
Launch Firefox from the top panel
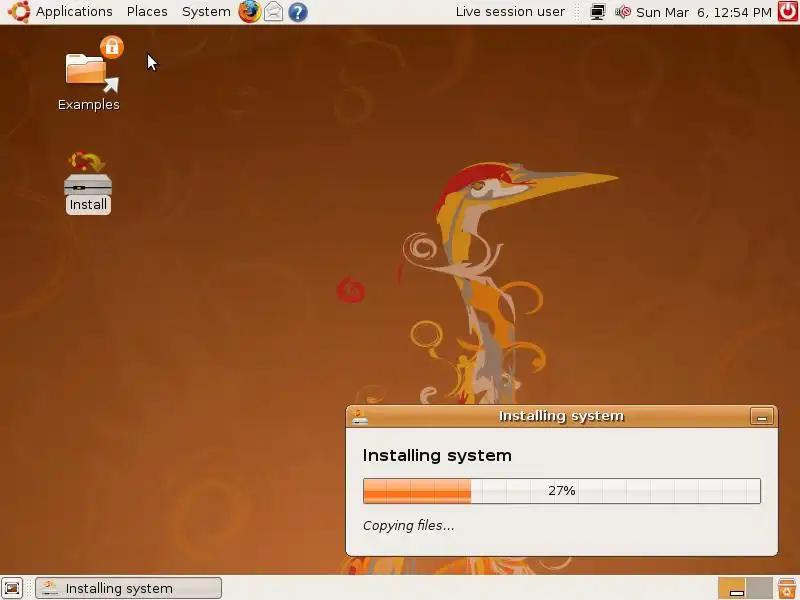click(x=249, y=12)
